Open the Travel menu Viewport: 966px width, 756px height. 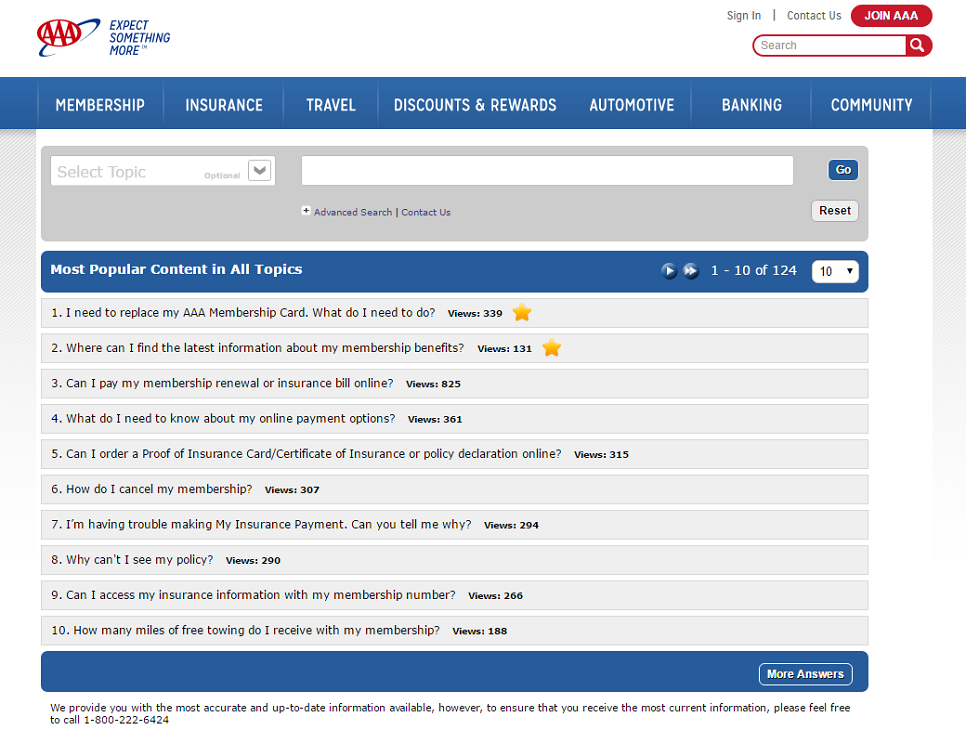[331, 105]
